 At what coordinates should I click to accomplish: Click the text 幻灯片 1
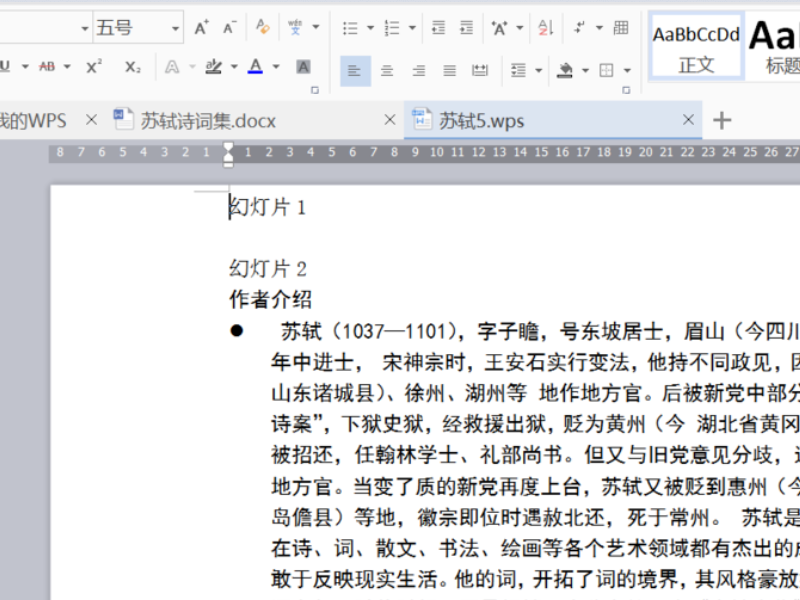[x=267, y=208]
